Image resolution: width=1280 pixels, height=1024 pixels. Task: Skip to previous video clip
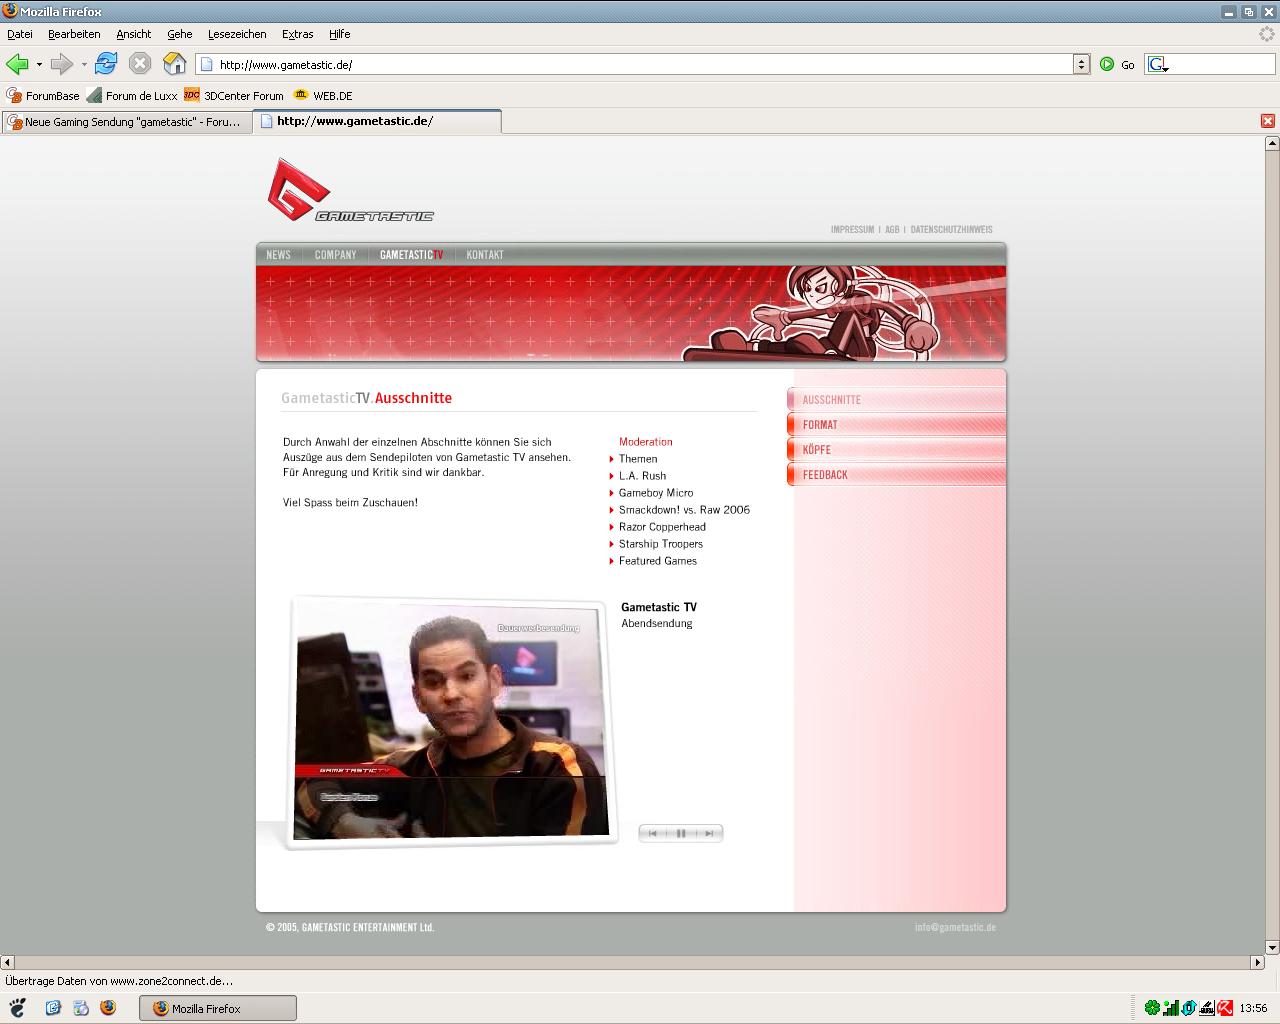tap(653, 833)
